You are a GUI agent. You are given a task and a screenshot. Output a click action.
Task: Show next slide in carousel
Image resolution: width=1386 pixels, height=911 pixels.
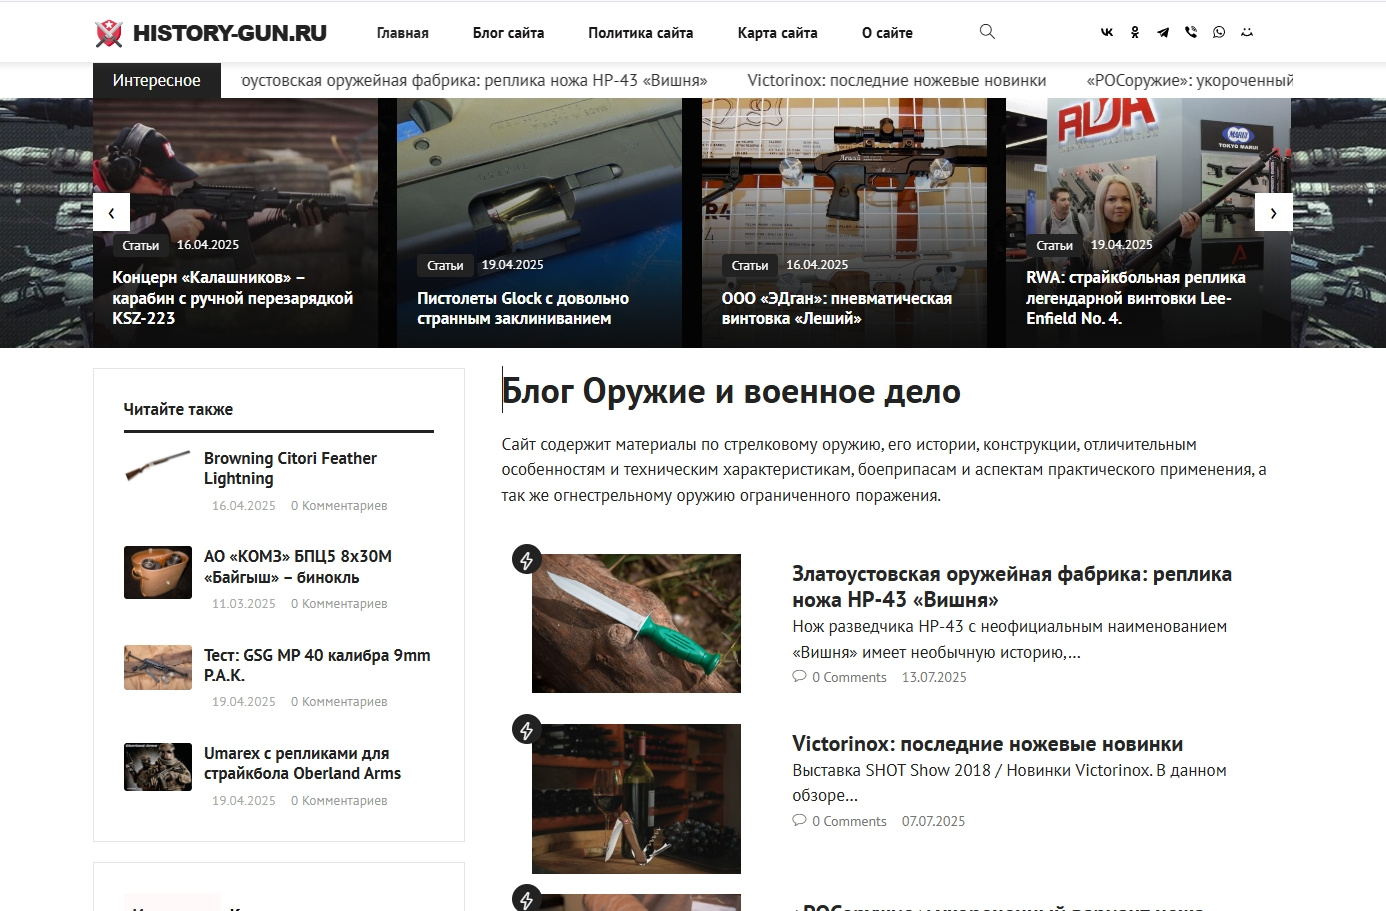coord(1273,213)
